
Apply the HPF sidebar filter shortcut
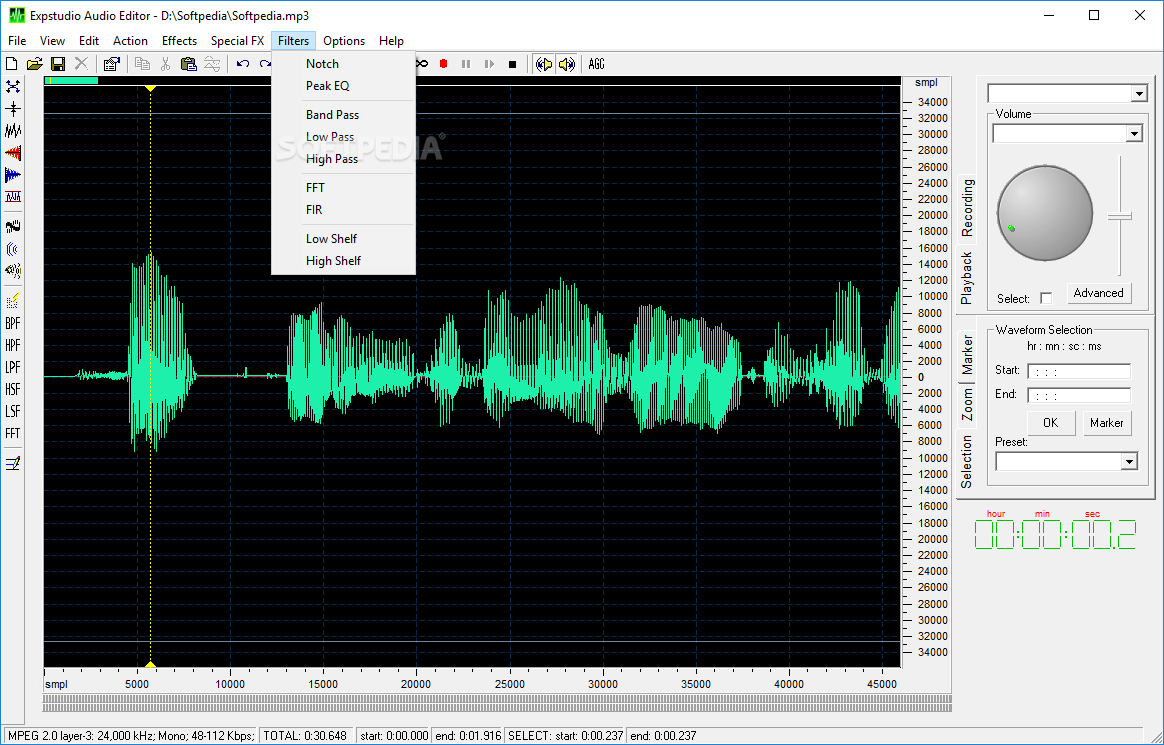click(13, 345)
